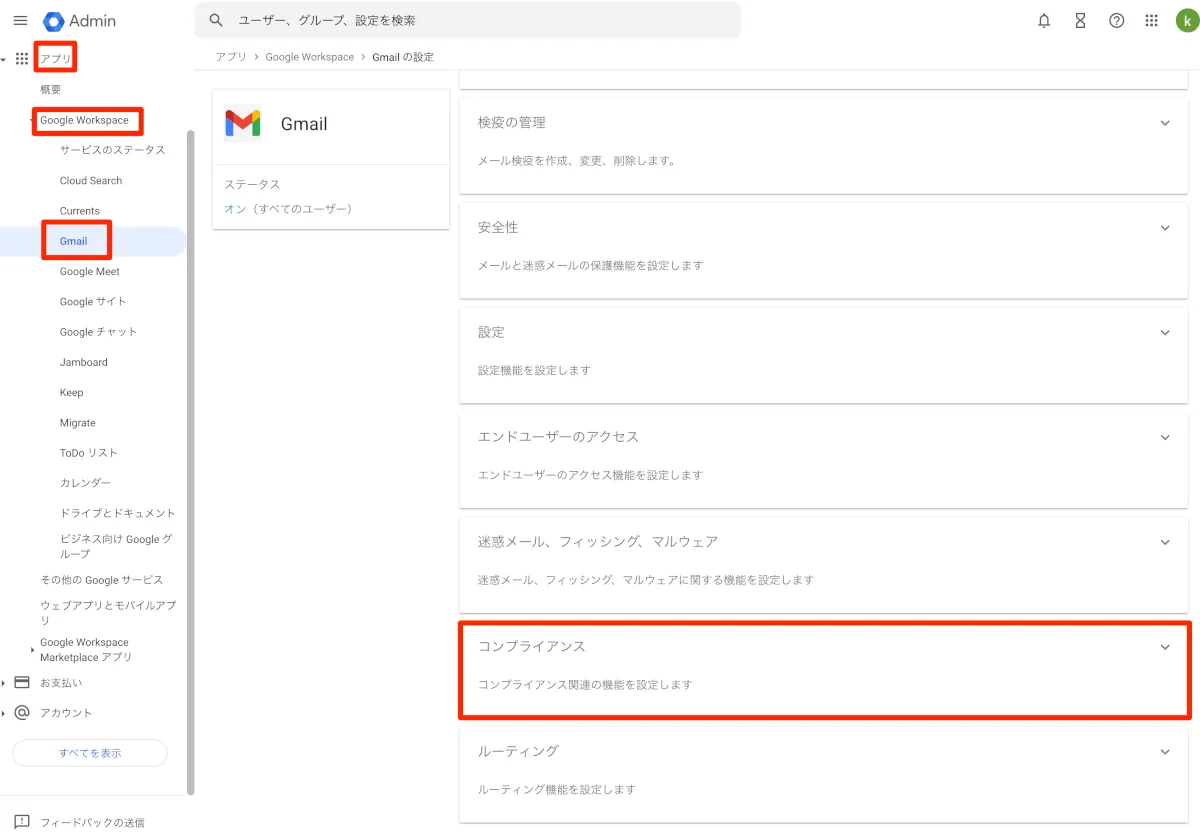Click the すべてを表示 button
The height and width of the screenshot is (837, 1200).
(90, 753)
